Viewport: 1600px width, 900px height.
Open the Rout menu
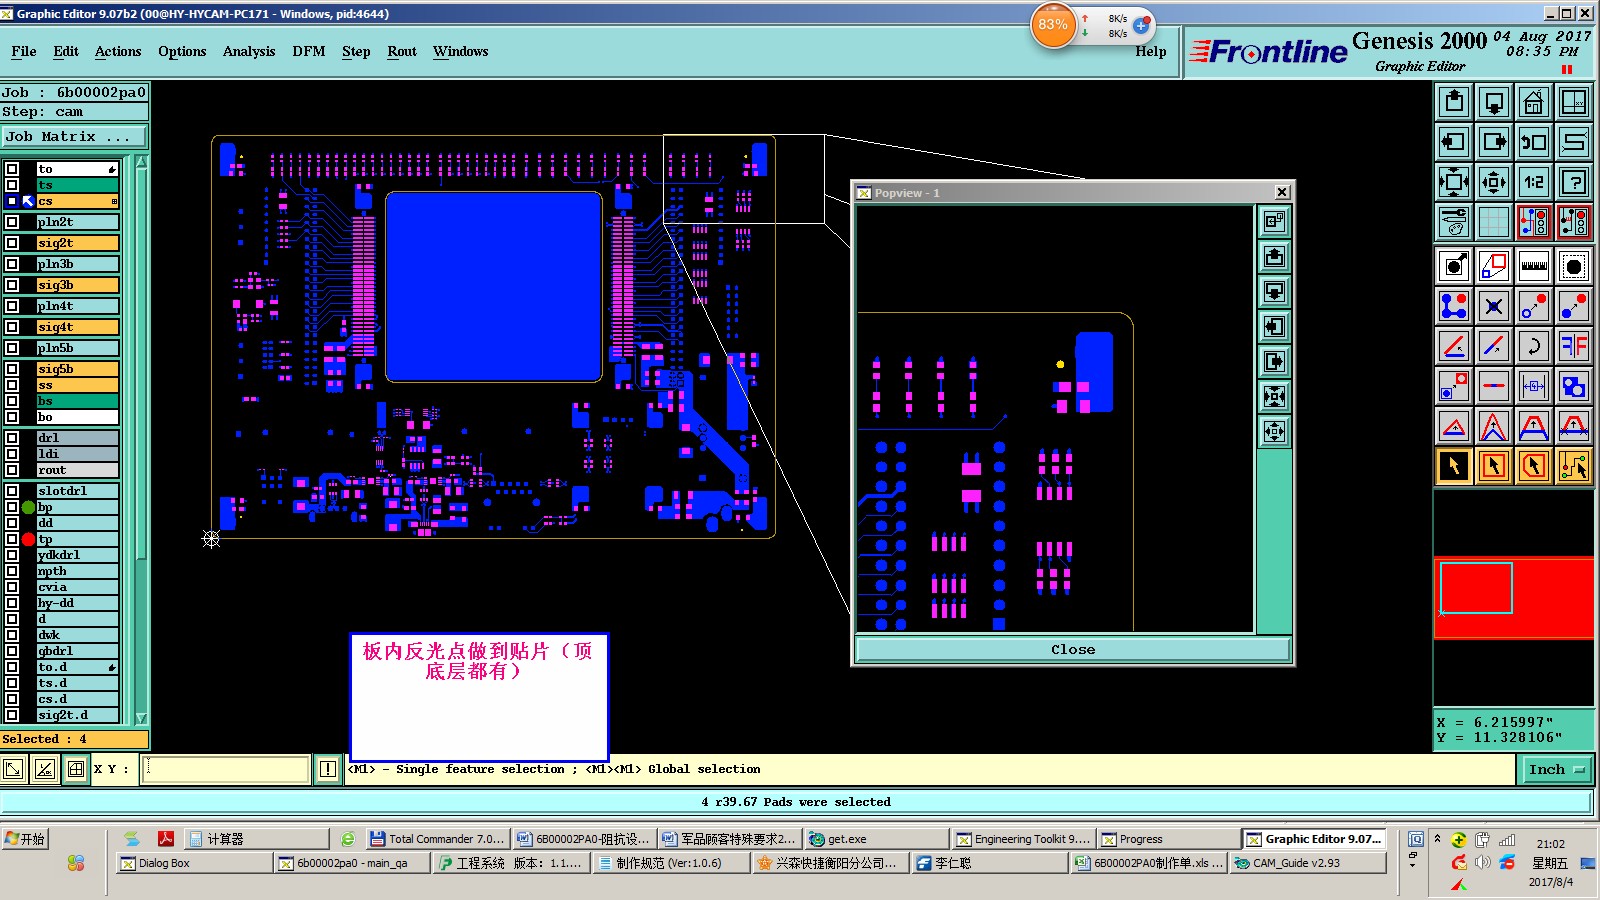coord(402,52)
